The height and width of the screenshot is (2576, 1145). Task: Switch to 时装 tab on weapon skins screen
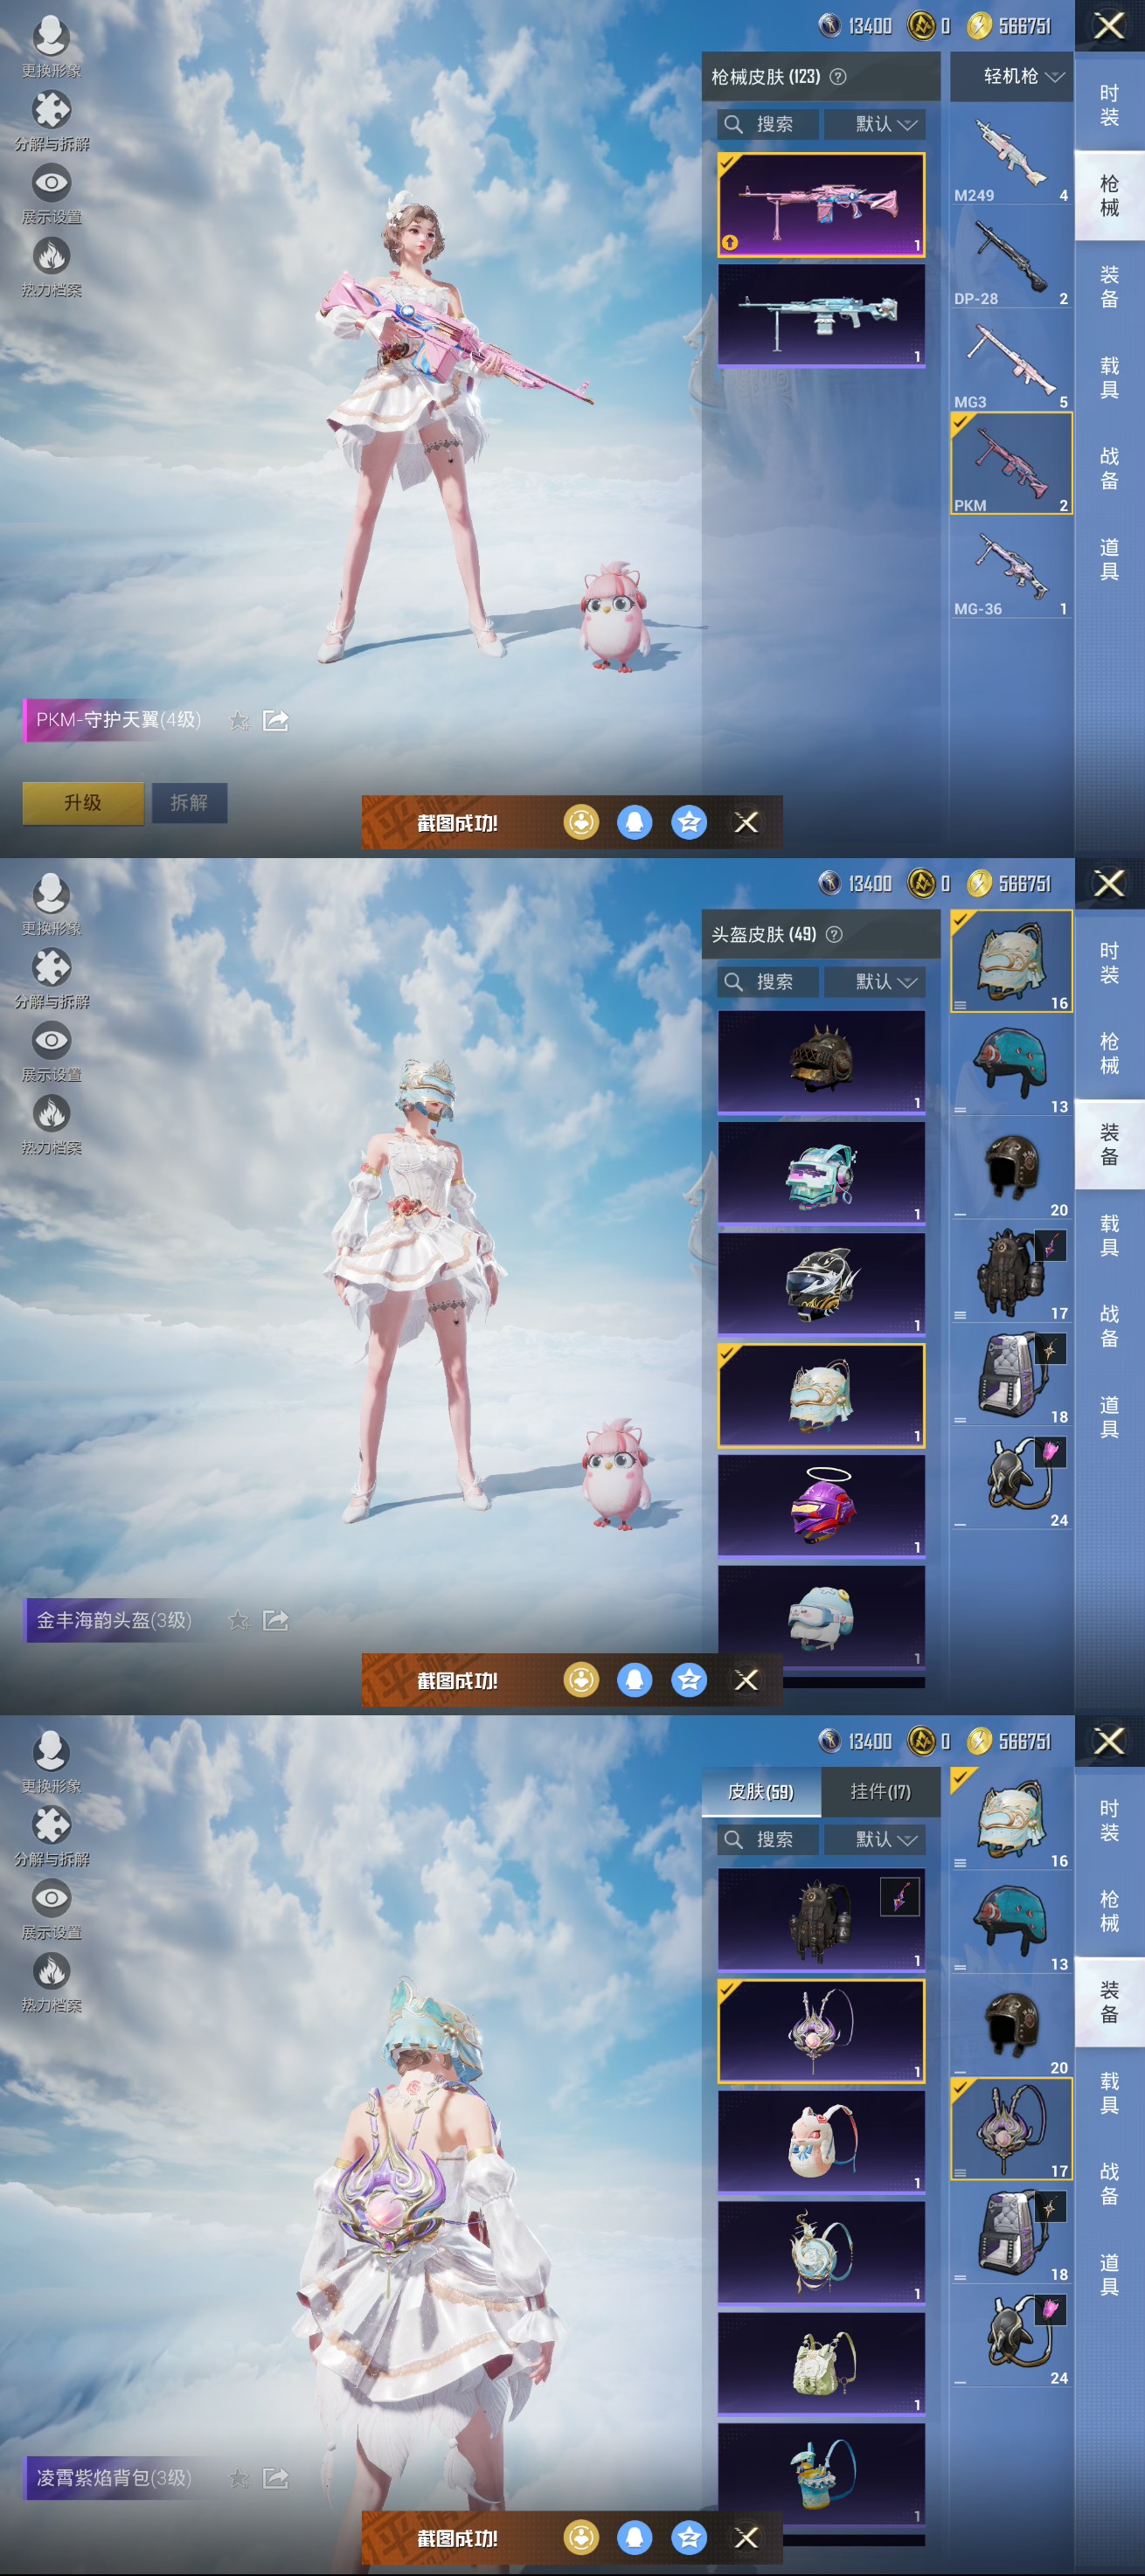pos(1109,105)
